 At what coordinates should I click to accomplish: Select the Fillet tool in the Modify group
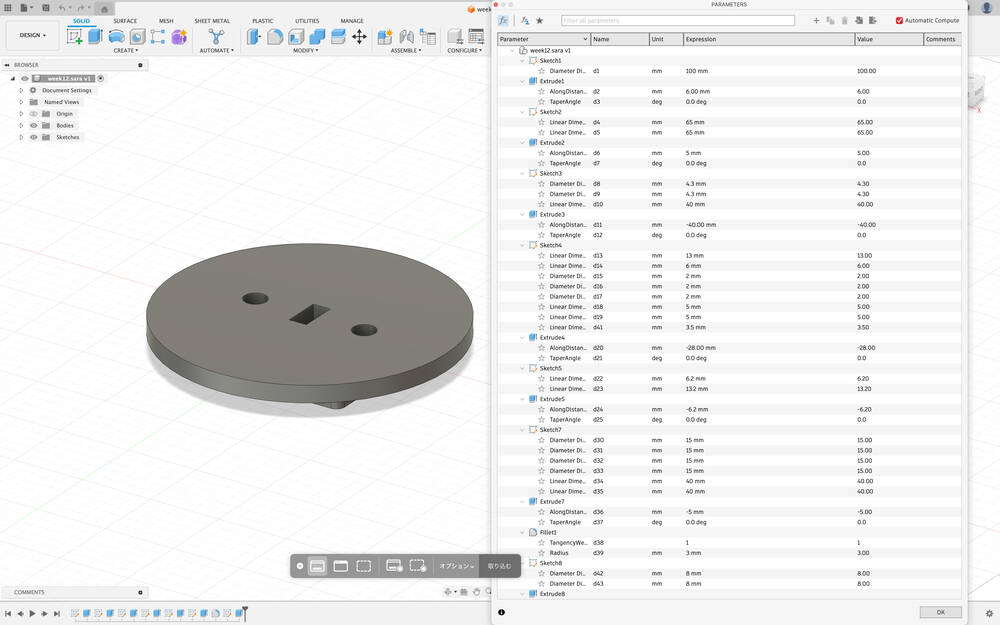275,36
